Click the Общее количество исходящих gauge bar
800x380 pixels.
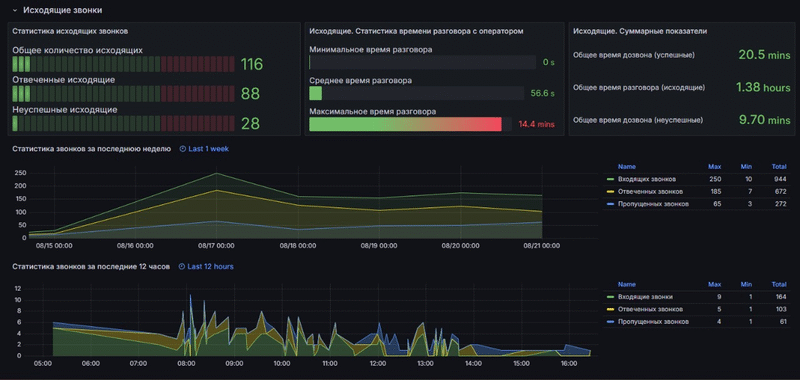[x=123, y=64]
